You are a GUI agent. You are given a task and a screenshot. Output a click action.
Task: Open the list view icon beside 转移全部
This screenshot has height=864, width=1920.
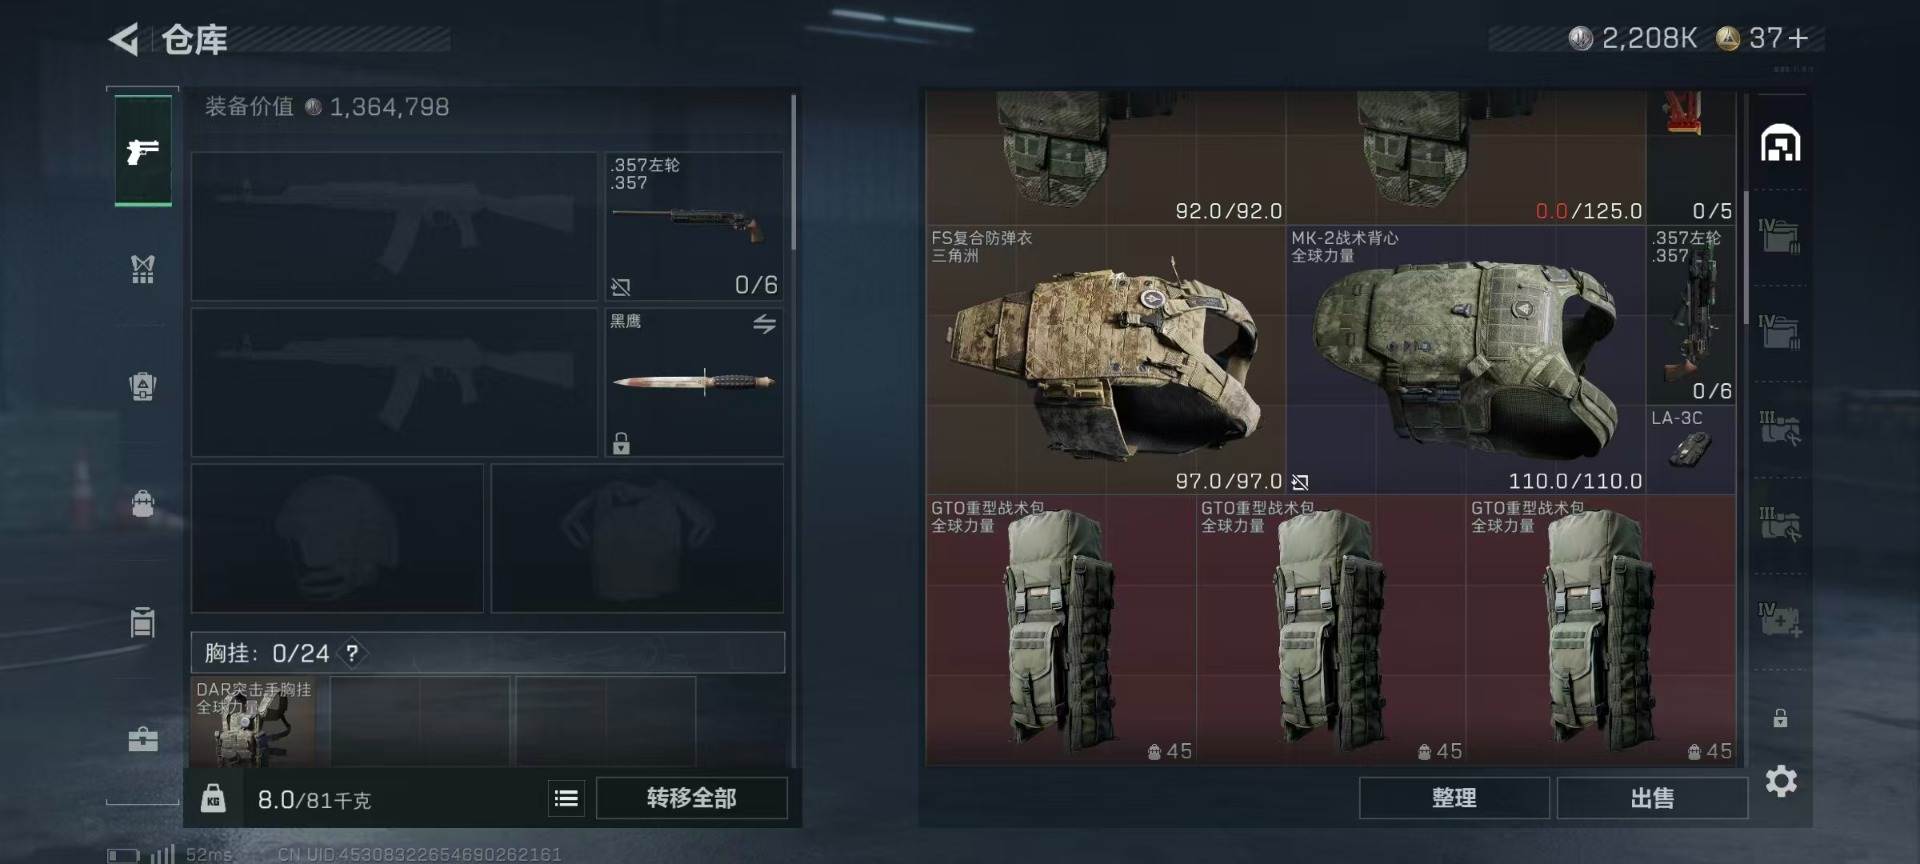566,798
